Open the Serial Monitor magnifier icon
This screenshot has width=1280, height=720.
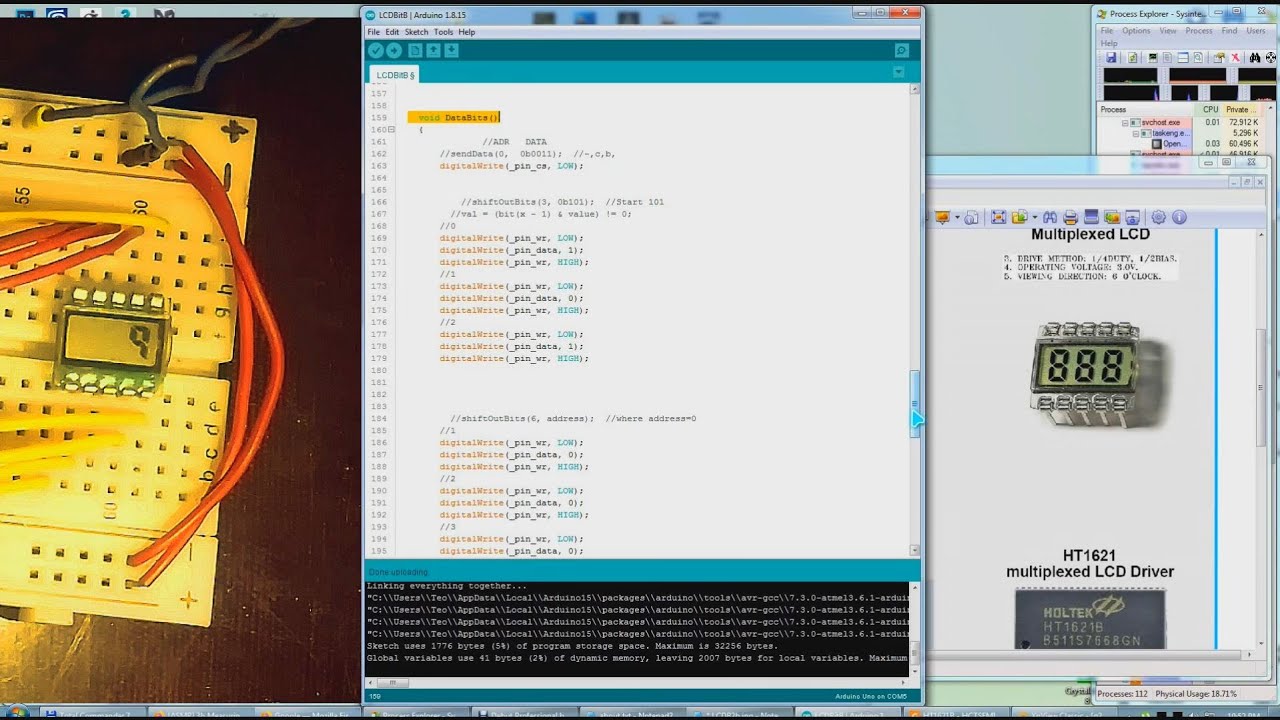click(901, 50)
